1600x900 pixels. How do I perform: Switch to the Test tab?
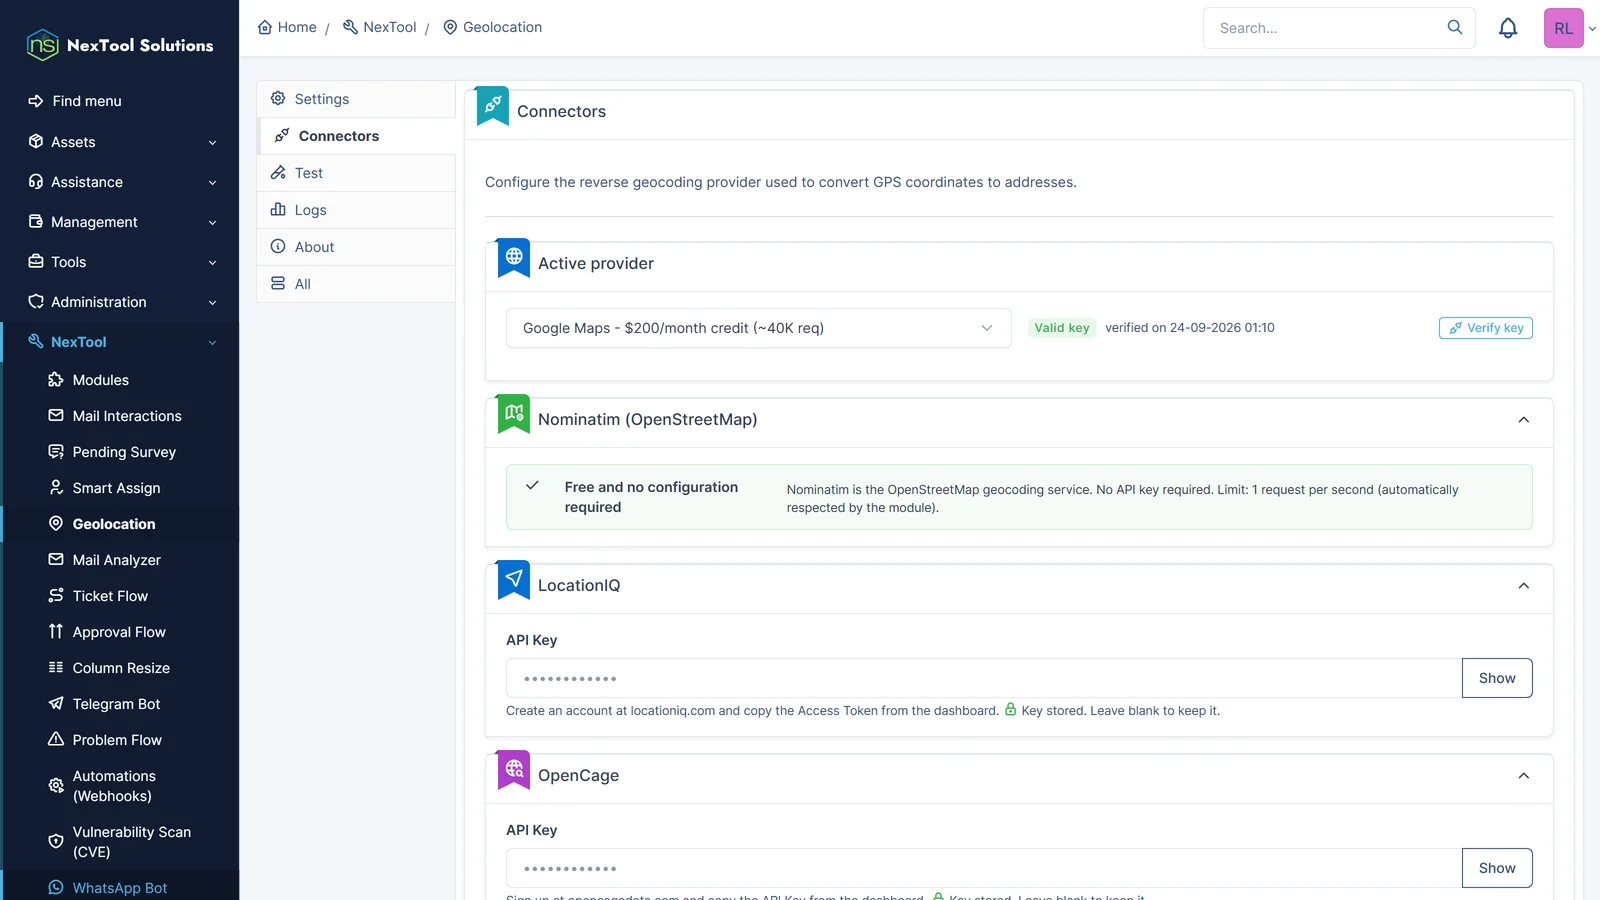356,173
